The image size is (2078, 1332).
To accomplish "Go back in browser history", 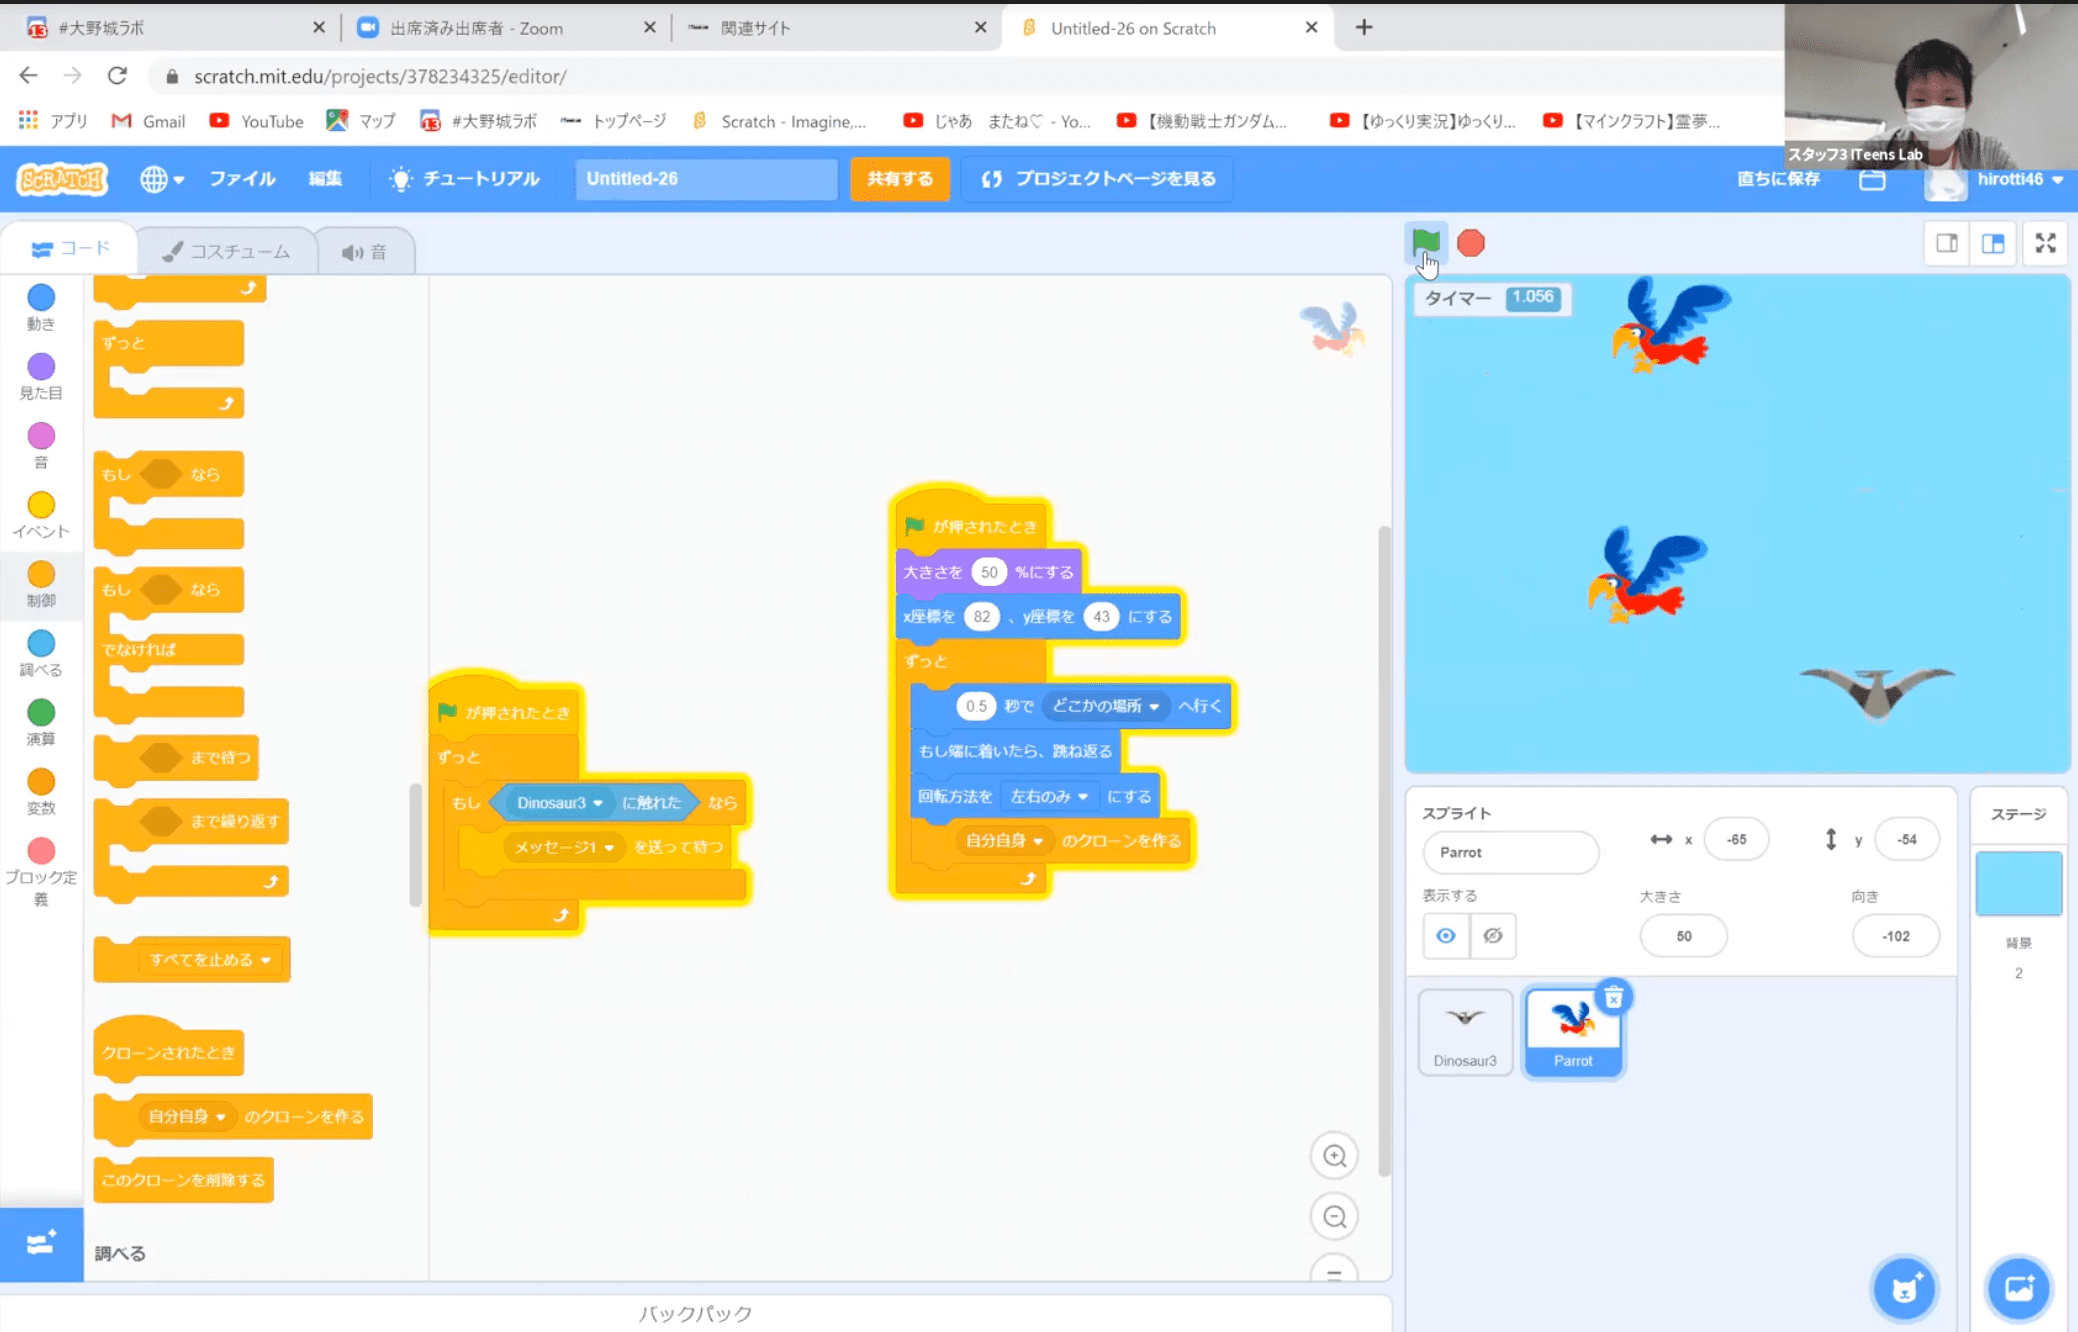I will [x=28, y=76].
